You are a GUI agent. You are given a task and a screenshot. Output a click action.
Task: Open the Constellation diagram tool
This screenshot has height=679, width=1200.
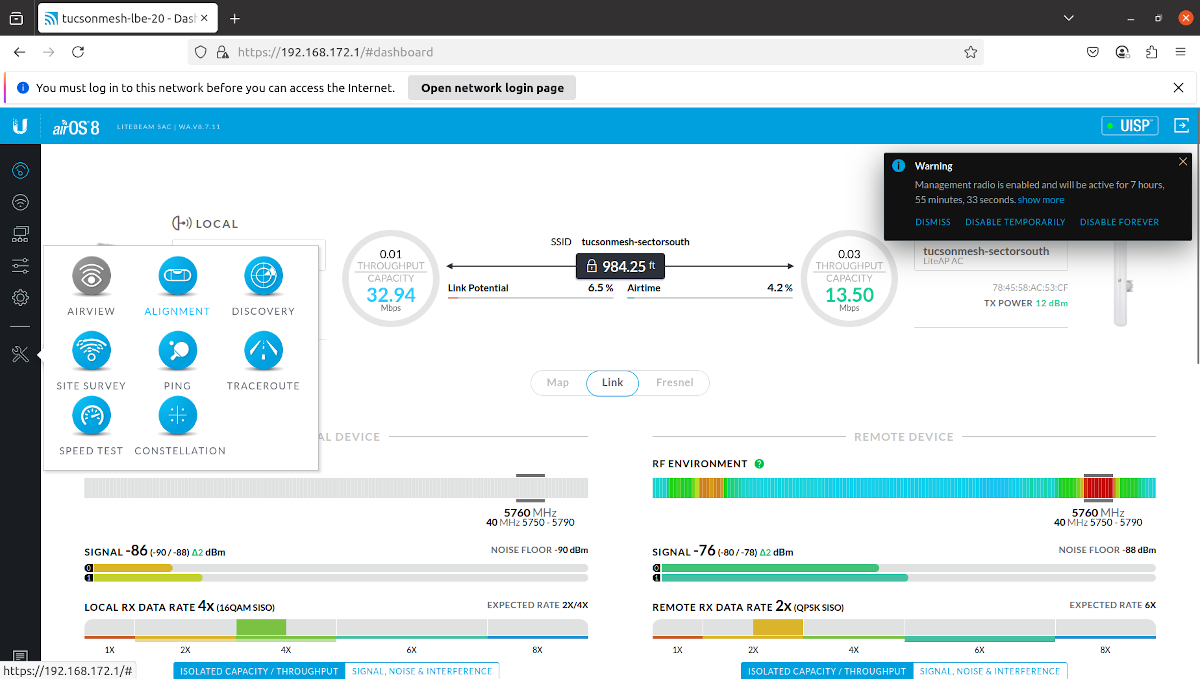[179, 417]
